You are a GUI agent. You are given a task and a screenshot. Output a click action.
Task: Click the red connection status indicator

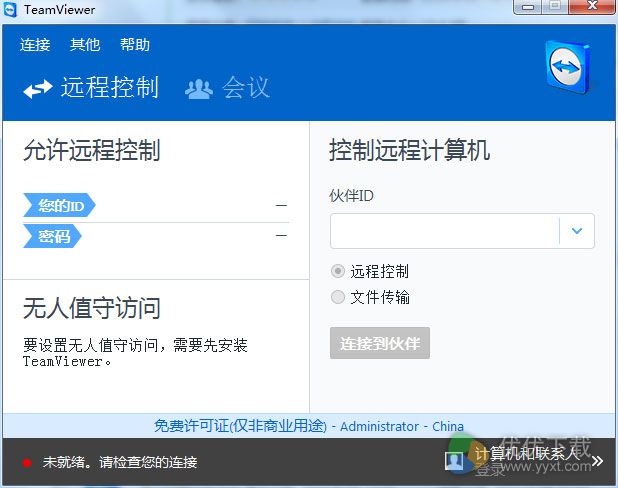(x=27, y=463)
